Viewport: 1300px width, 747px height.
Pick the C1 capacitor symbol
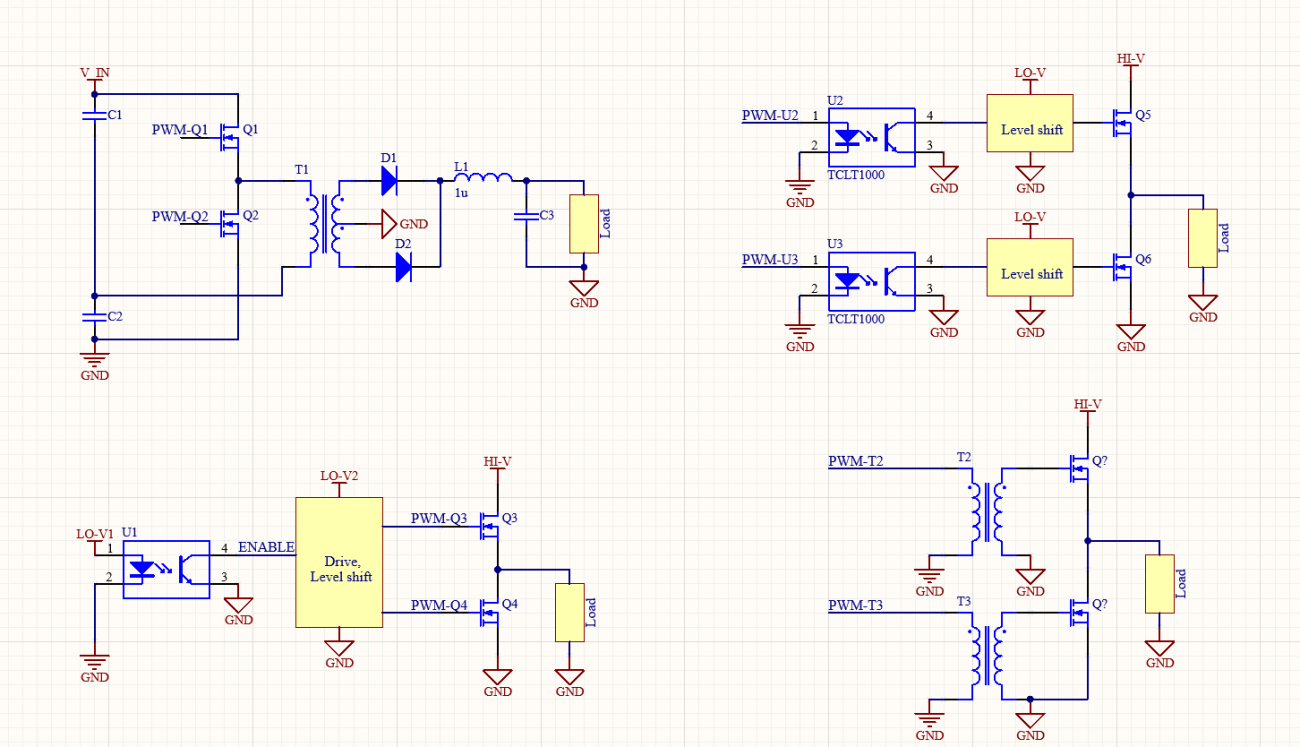[94, 115]
